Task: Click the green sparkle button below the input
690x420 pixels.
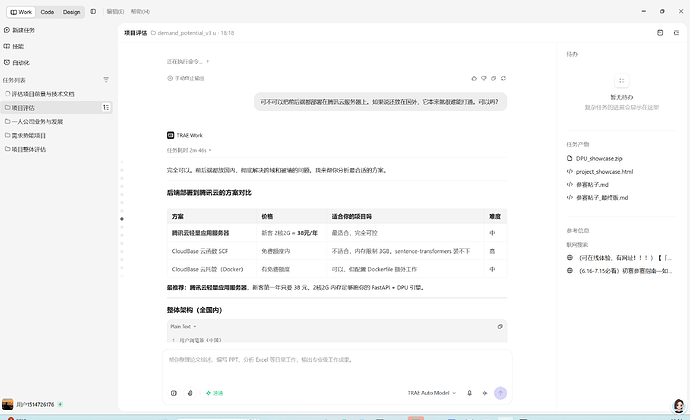Action: point(214,393)
